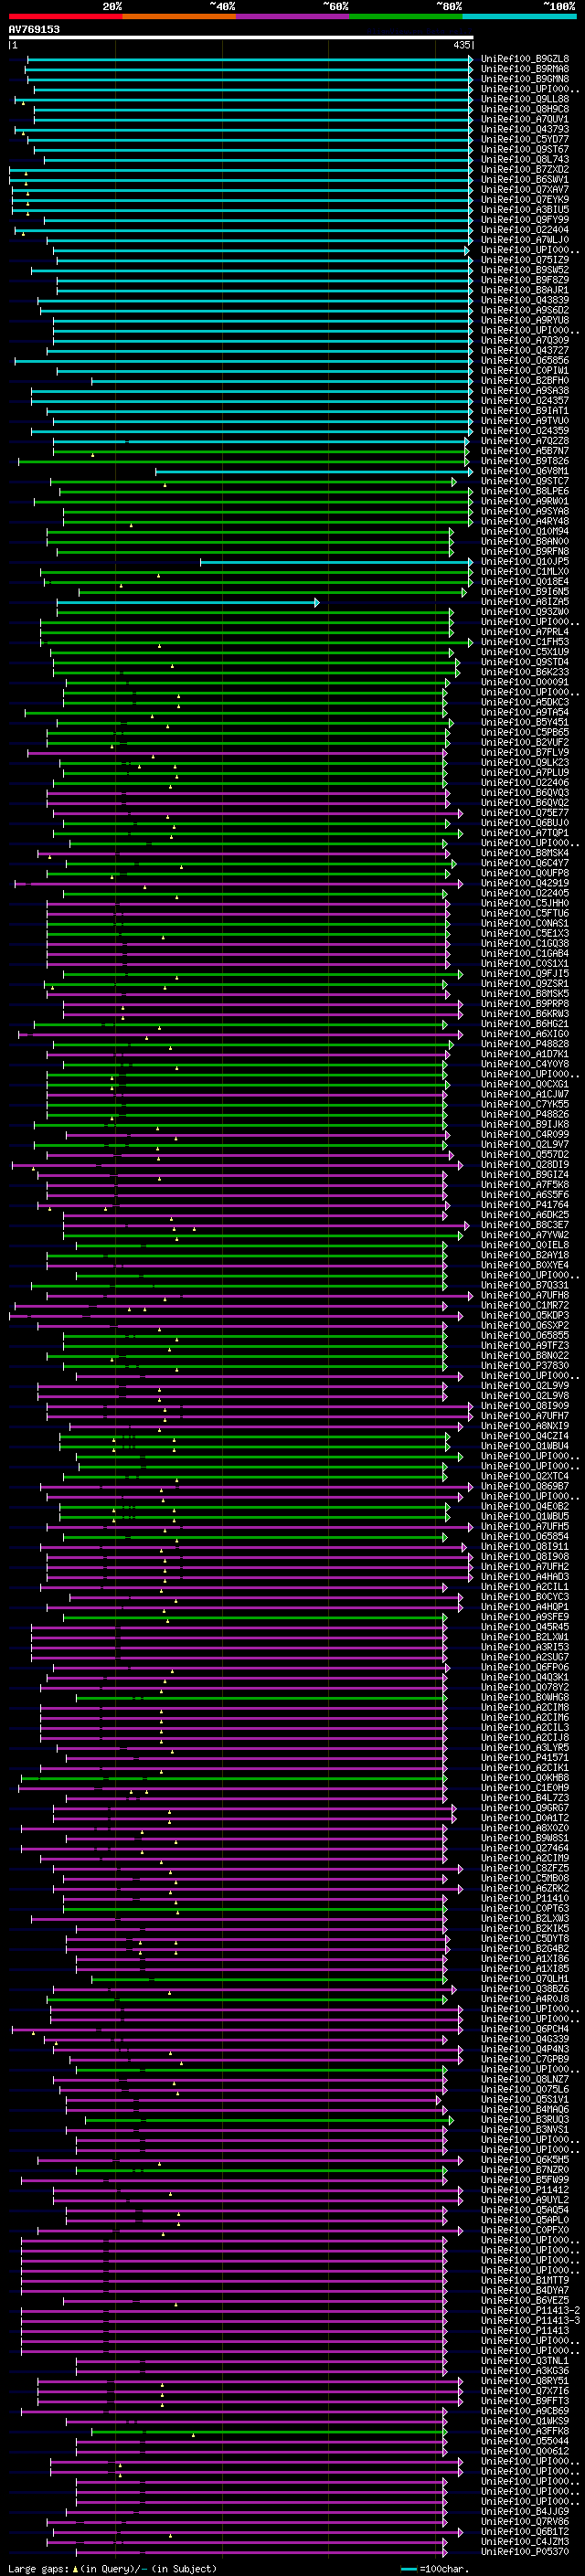
Task: Click the UniRef100_Q7QLH1 label
Action: click(x=525, y=1979)
